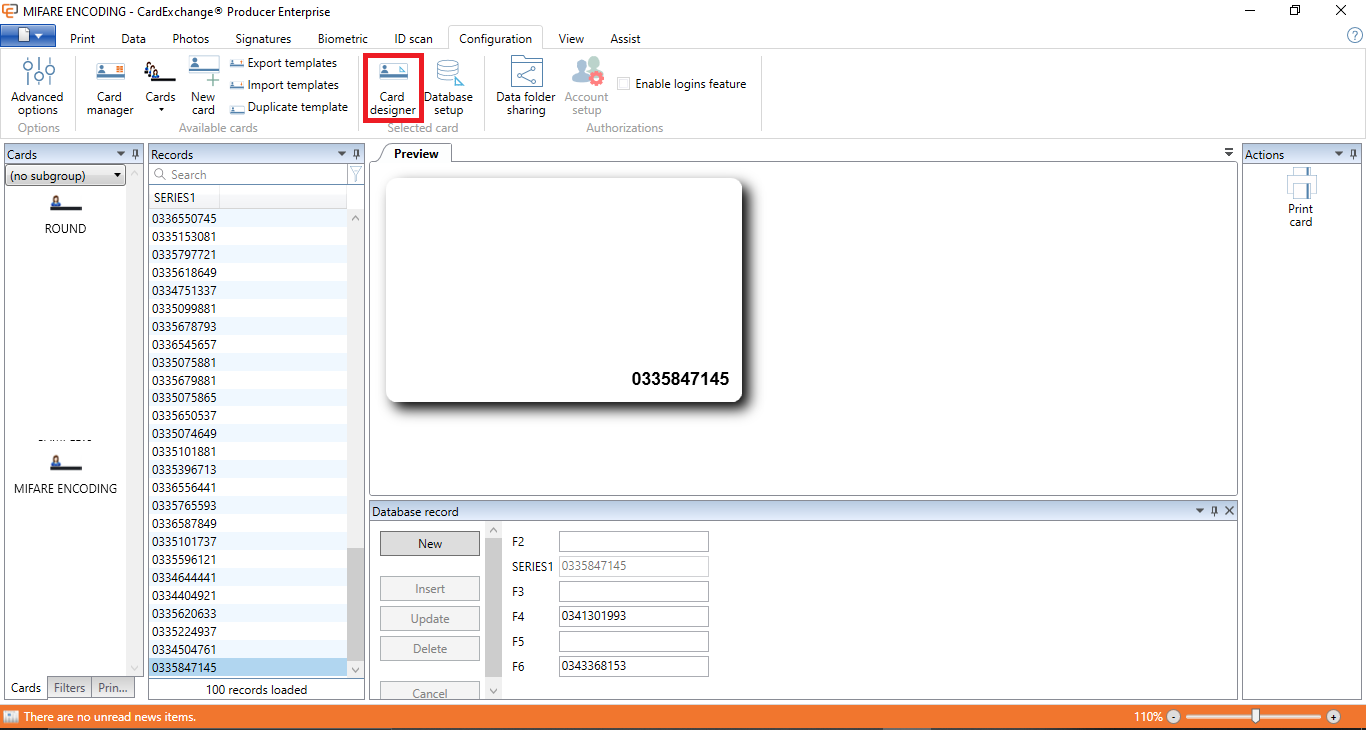Click the zoom in plus button
This screenshot has width=1366, height=730.
(x=1333, y=717)
